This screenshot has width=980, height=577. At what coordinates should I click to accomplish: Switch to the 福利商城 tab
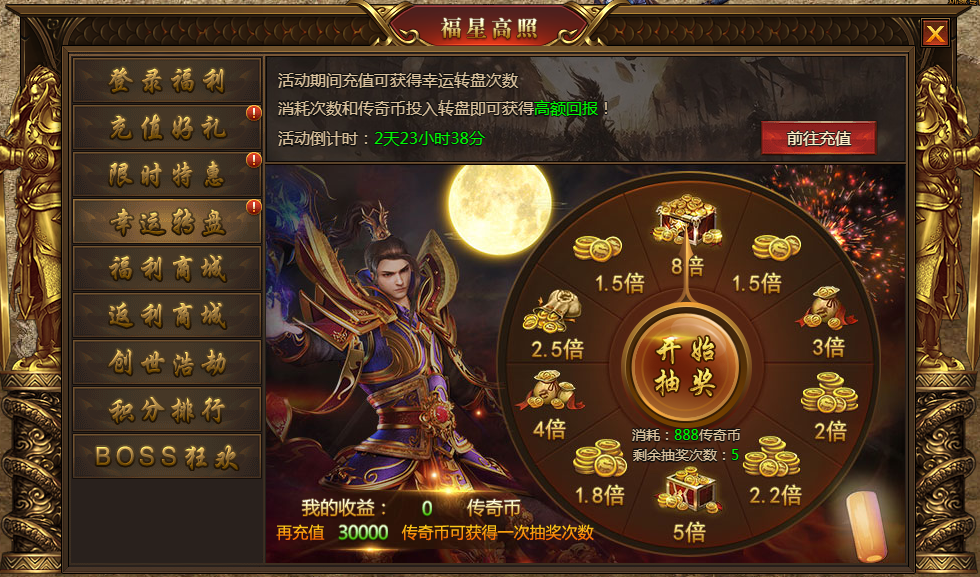[x=167, y=268]
